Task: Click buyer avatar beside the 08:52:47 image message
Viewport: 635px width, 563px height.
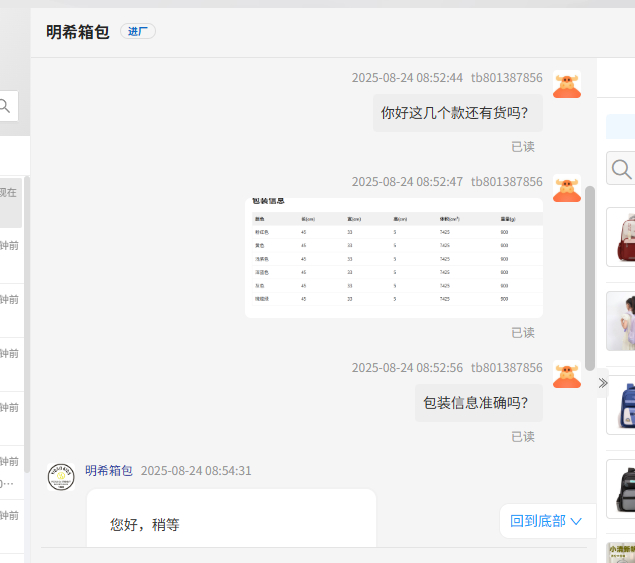Action: [567, 189]
